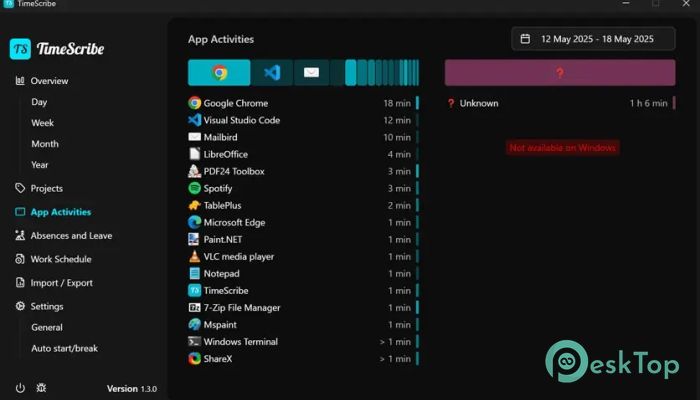The width and height of the screenshot is (700, 400).
Task: Click the Windows Terminal icon
Action: pyautogui.click(x=194, y=342)
